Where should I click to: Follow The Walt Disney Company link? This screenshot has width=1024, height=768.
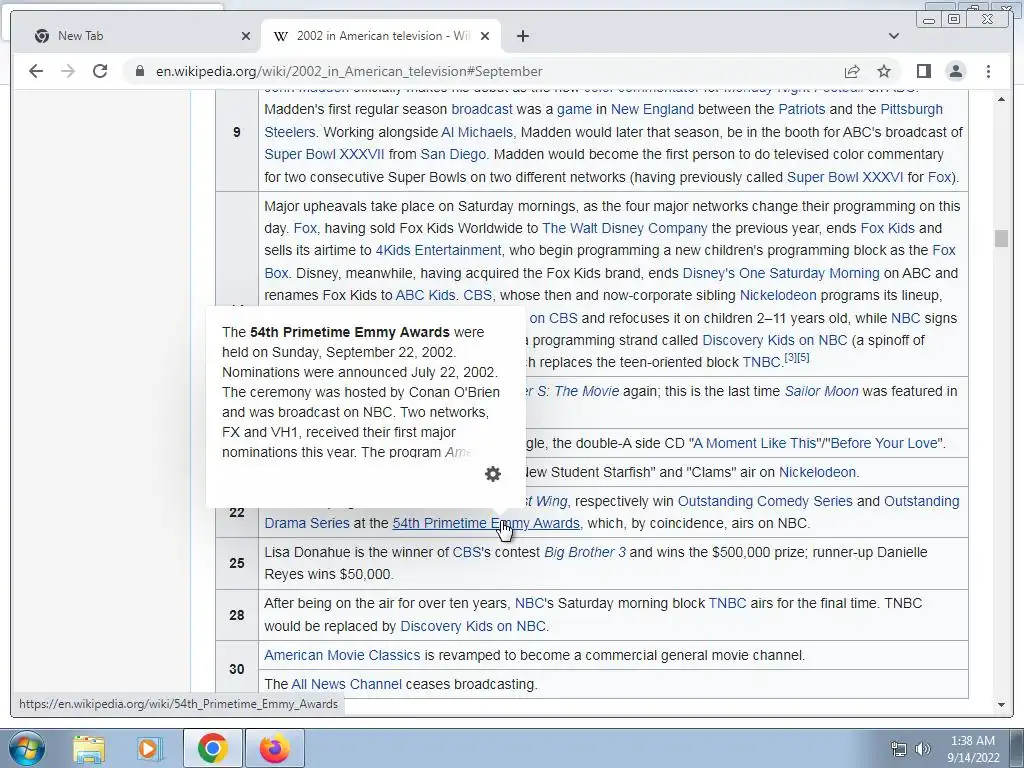point(625,228)
